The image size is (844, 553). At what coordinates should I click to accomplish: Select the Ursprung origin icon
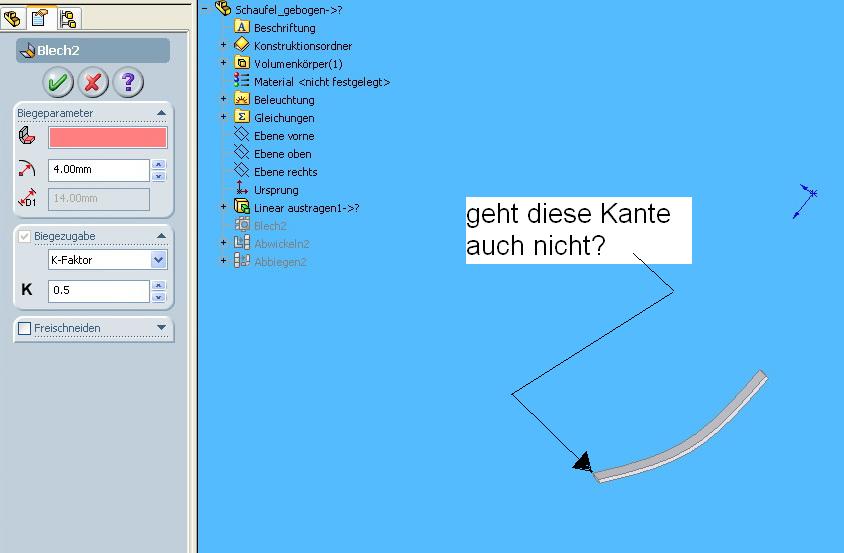click(x=242, y=188)
